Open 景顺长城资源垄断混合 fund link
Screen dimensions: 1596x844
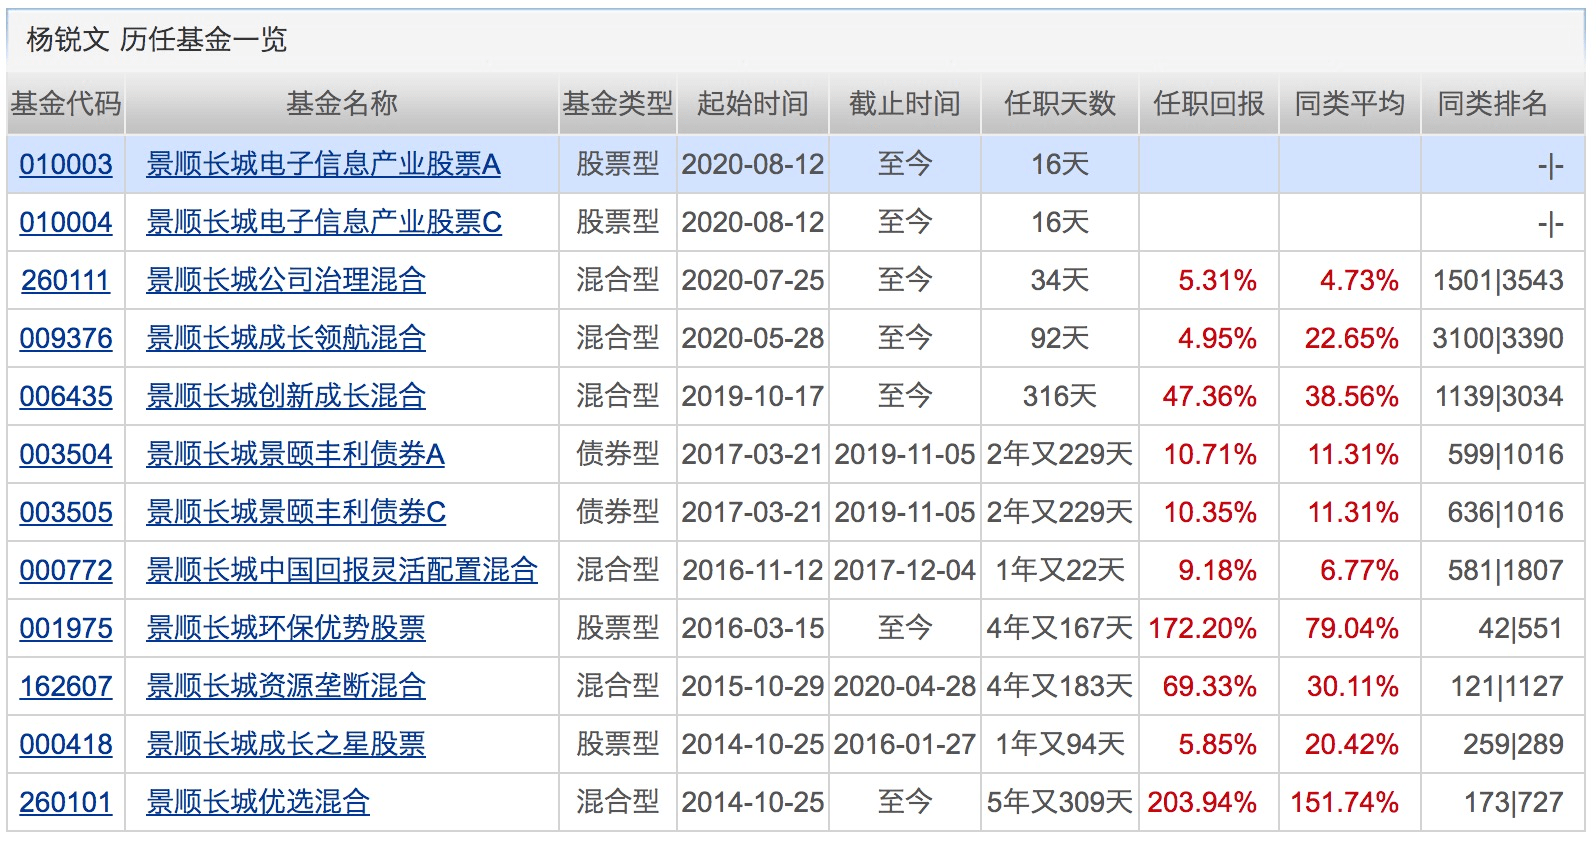click(x=286, y=686)
